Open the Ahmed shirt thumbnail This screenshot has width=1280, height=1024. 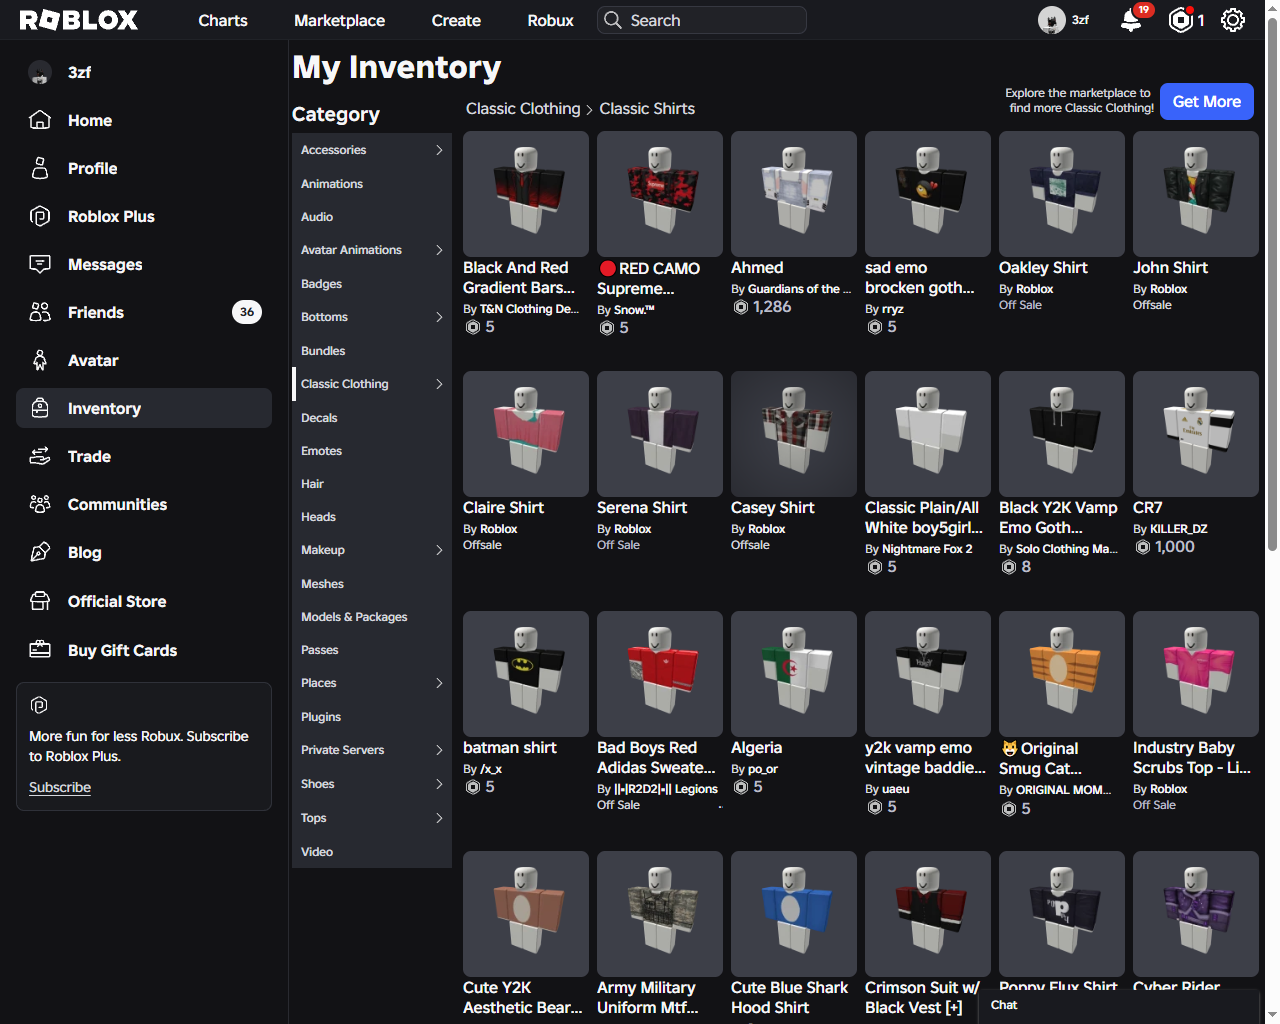[794, 194]
